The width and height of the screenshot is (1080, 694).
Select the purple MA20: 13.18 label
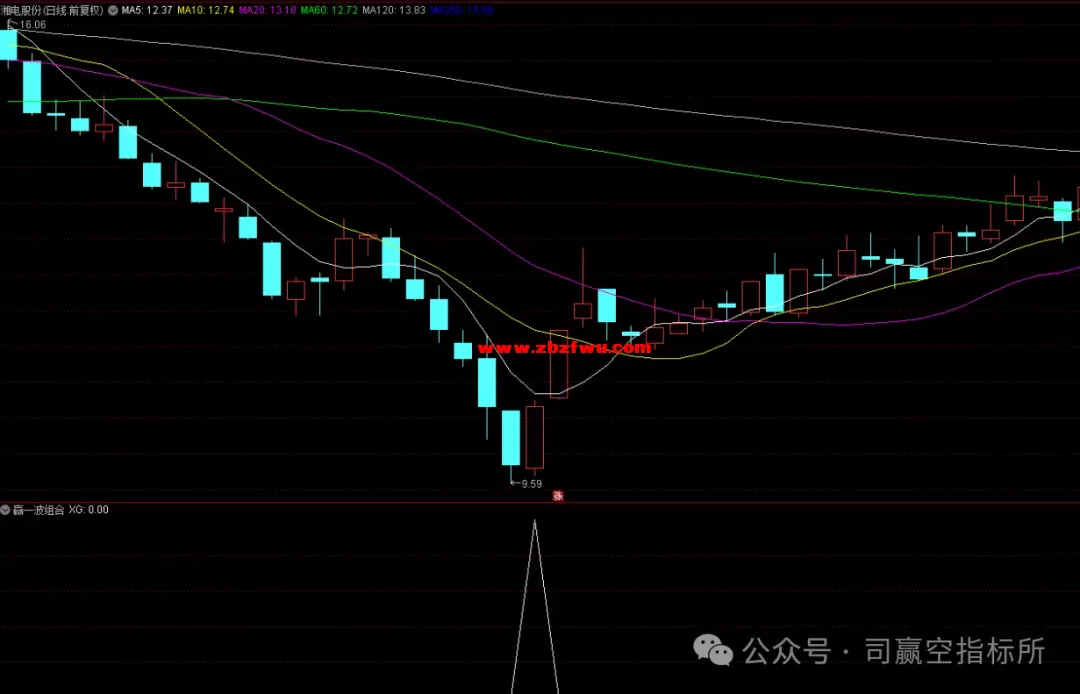[267, 10]
